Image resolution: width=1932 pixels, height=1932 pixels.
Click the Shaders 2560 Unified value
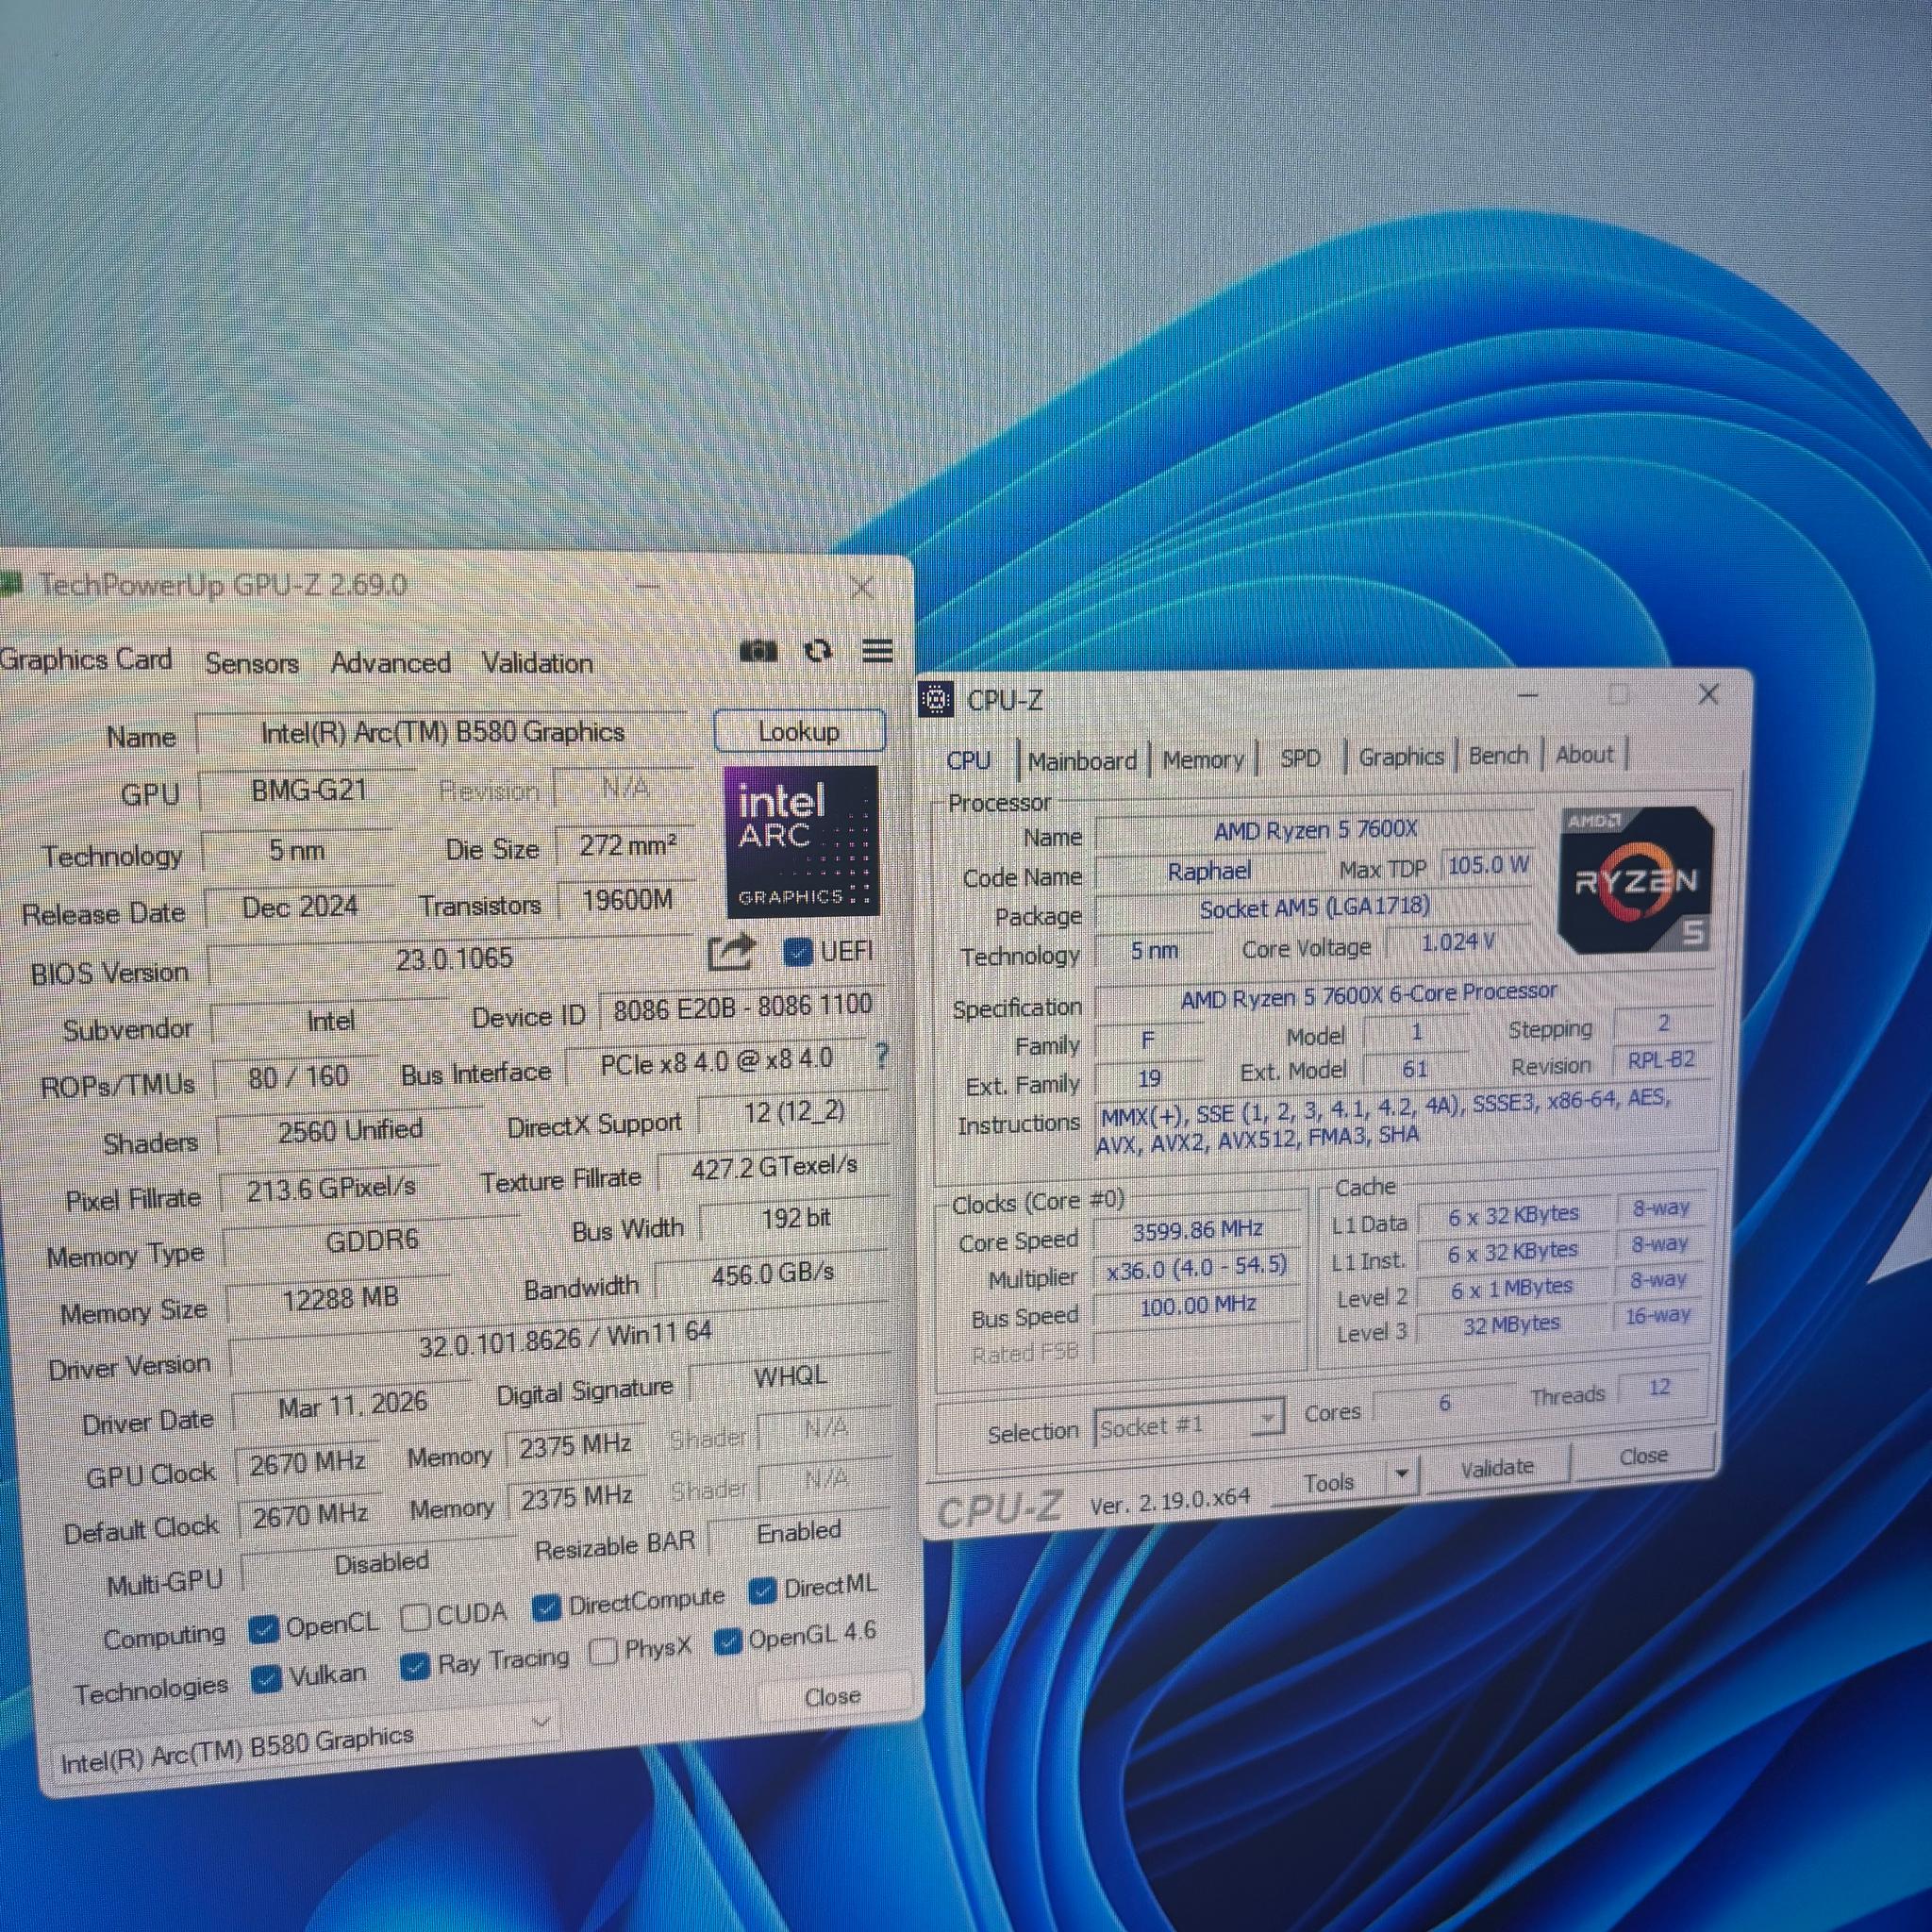(x=350, y=1130)
